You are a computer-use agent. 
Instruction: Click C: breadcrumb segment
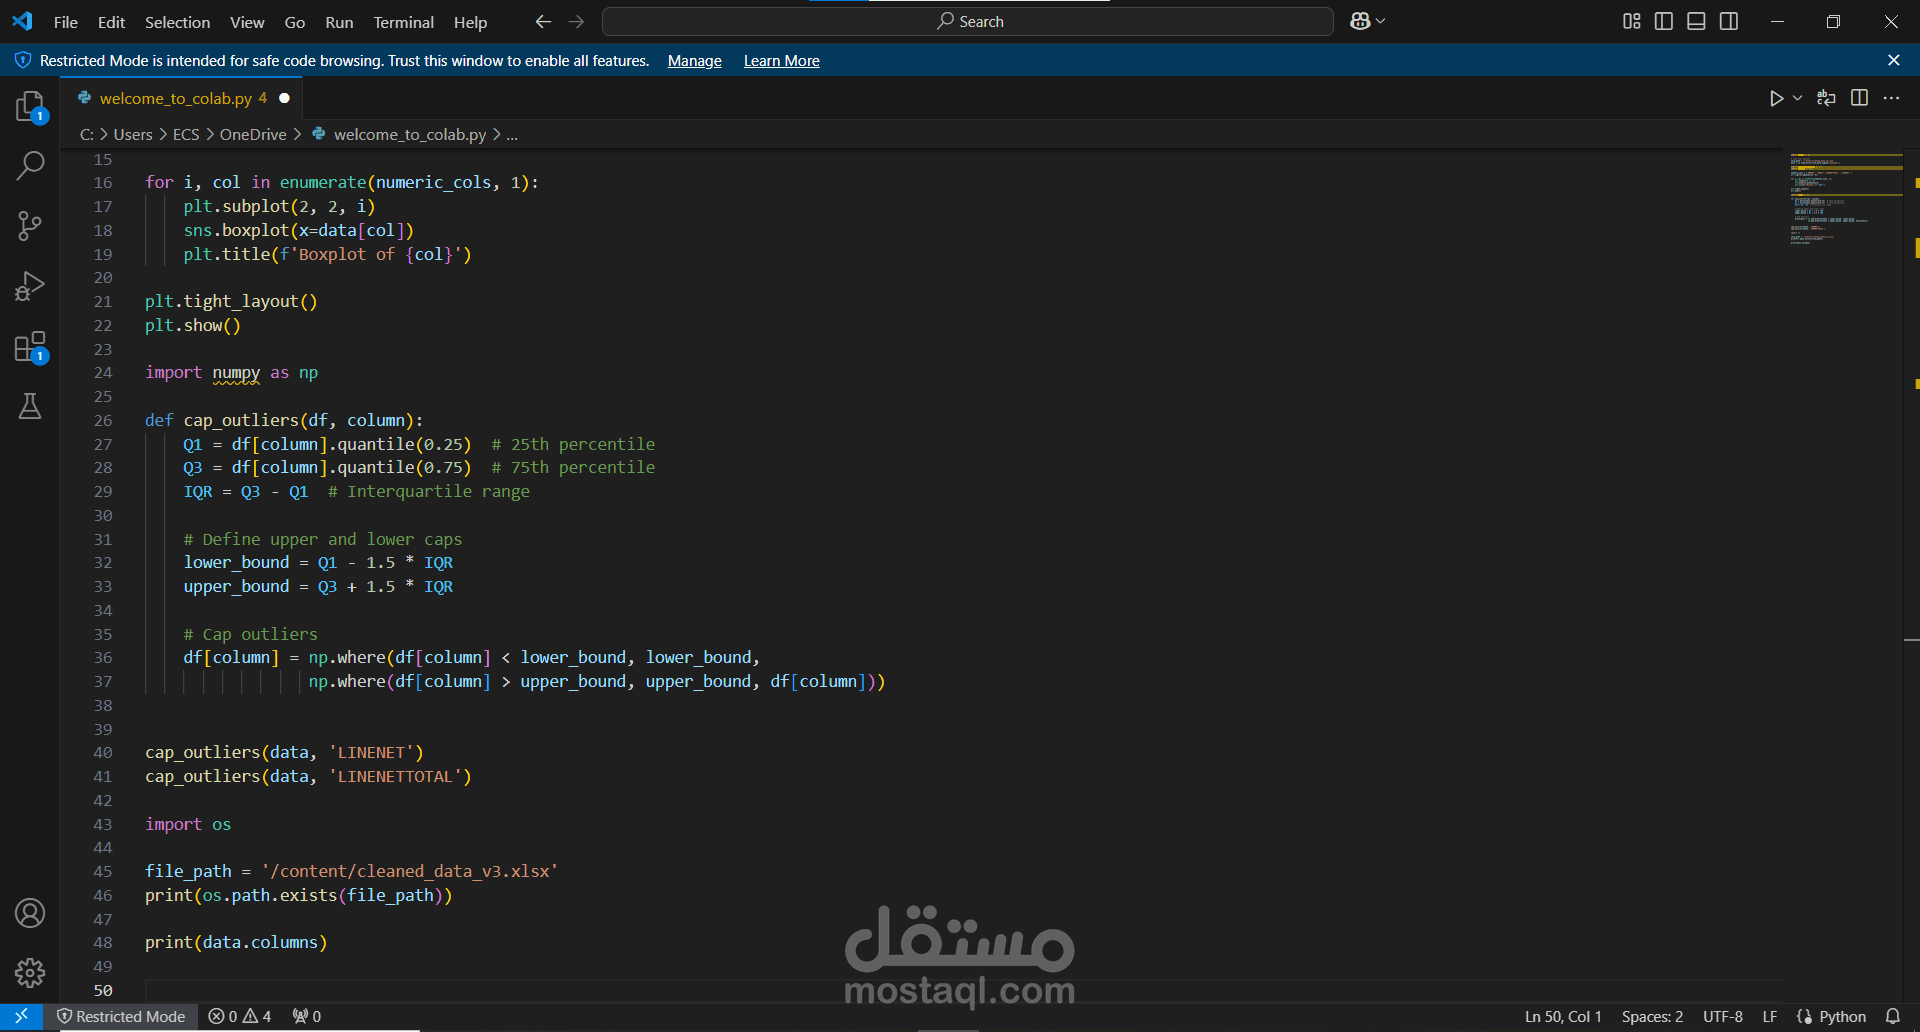(x=87, y=134)
